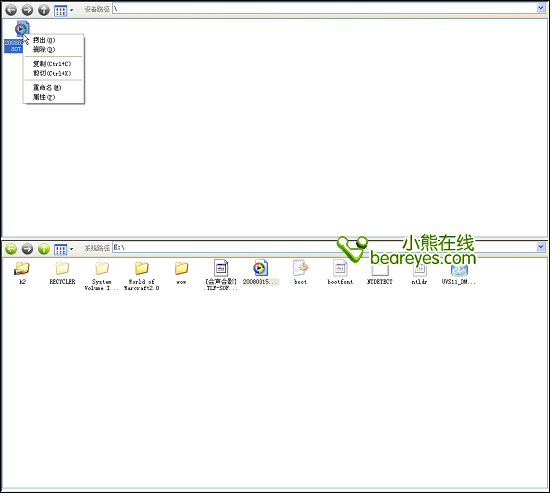This screenshot has width=550, height=493.
Task: Select the System Volume Information folder
Action: point(101,276)
